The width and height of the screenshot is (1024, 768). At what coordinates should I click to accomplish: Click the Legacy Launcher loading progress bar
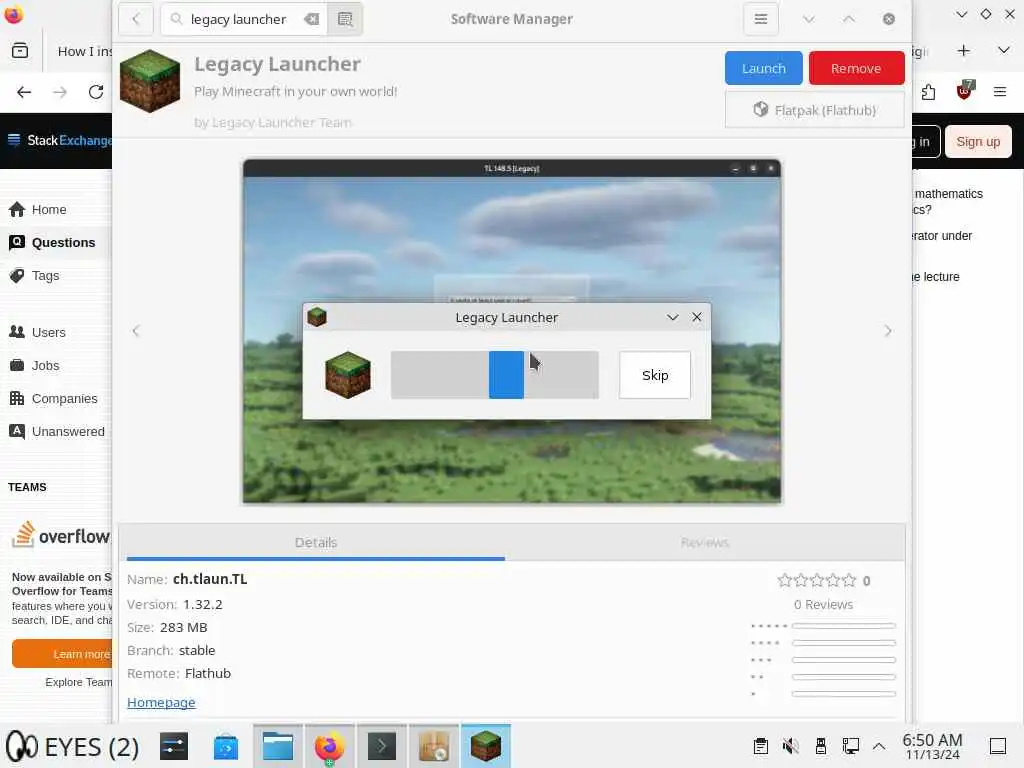pos(494,375)
